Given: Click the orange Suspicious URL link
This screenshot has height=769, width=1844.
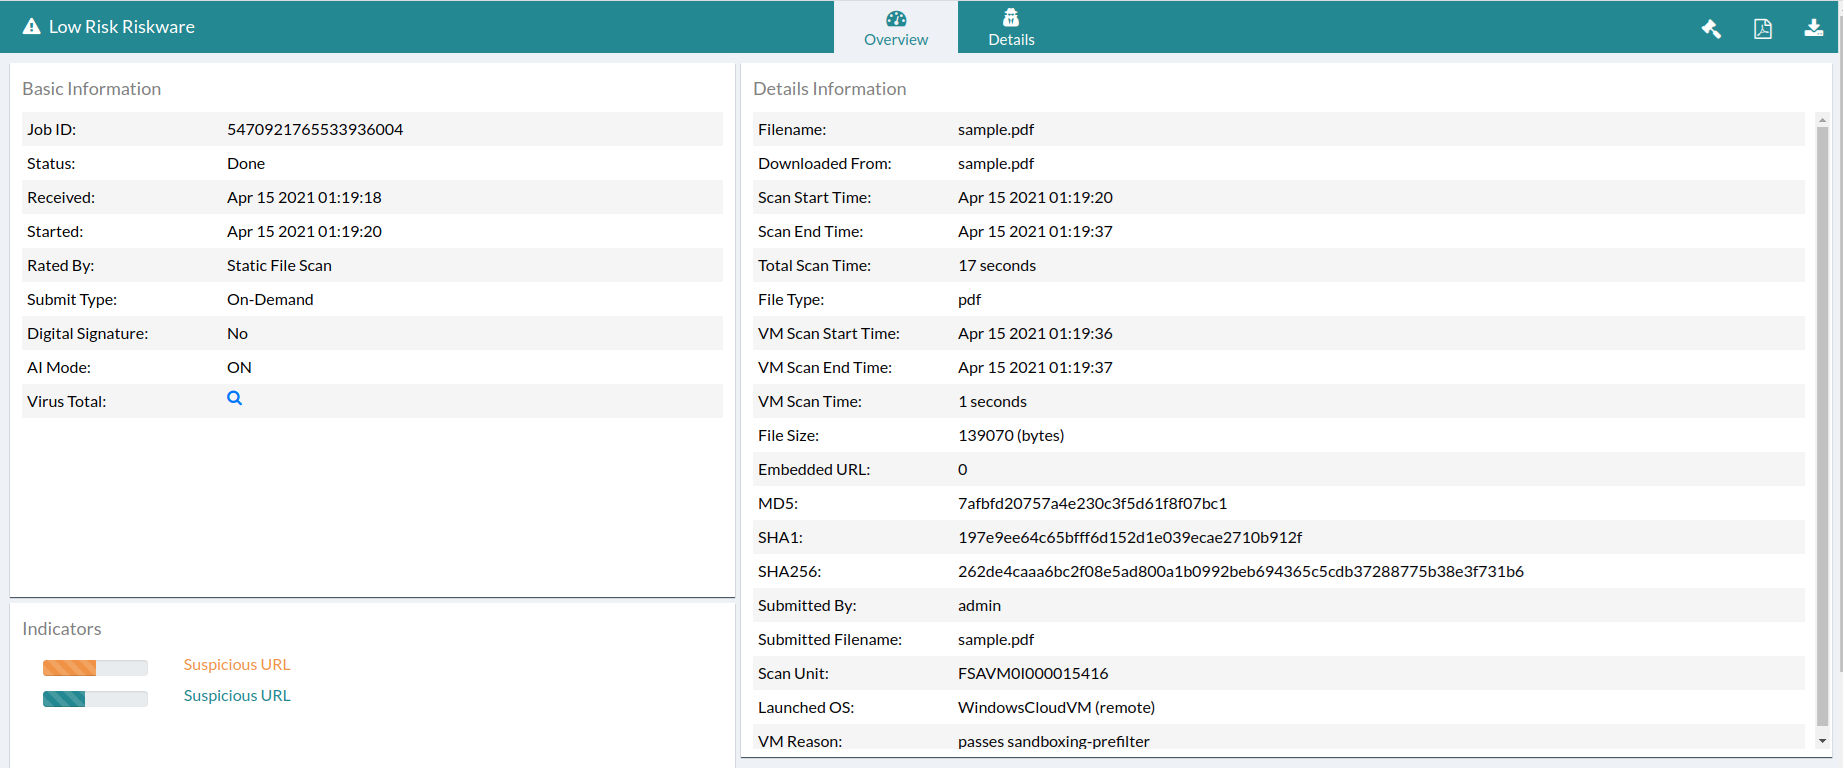Looking at the screenshot, I should (x=237, y=665).
